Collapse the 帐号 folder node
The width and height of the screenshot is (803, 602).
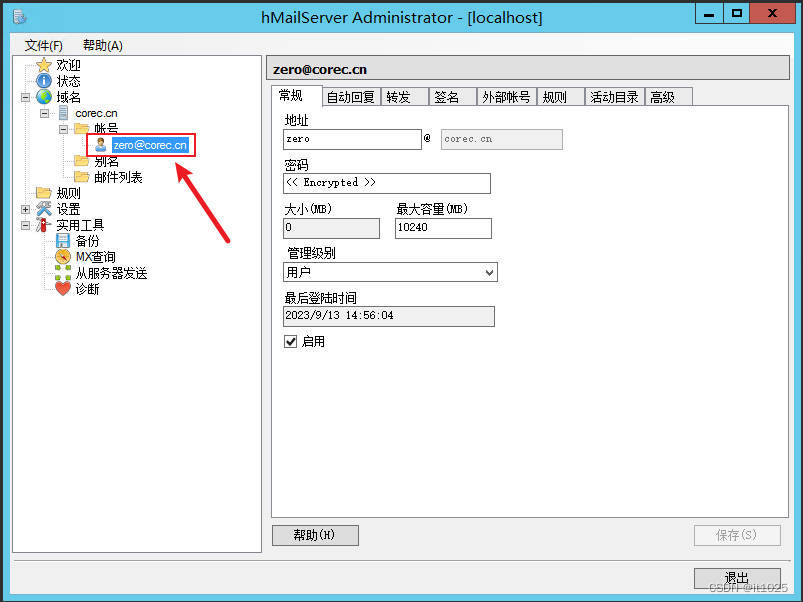tap(63, 129)
